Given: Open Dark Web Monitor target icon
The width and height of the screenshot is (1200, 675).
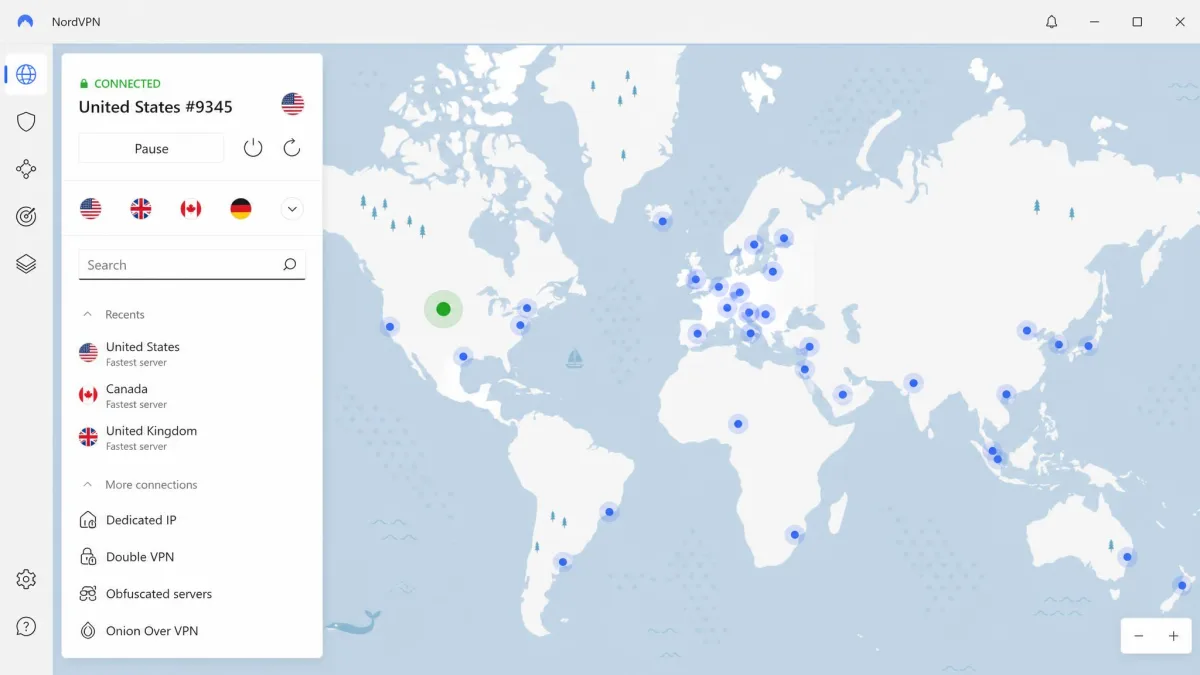Looking at the screenshot, I should [x=26, y=216].
